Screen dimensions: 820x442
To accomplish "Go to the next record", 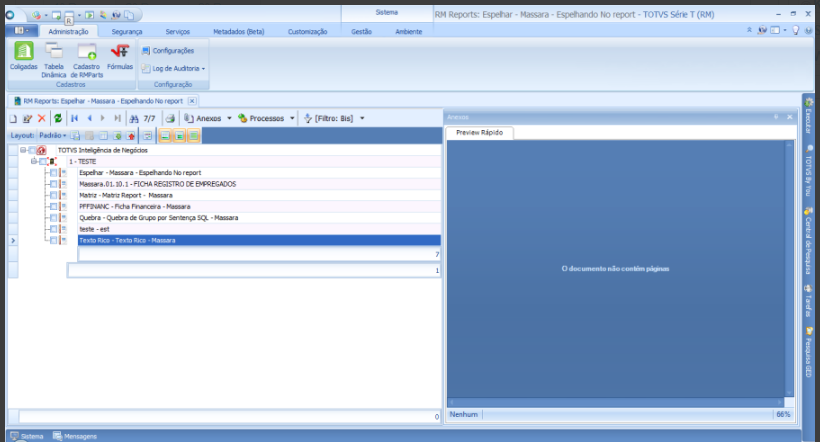I will [102, 119].
